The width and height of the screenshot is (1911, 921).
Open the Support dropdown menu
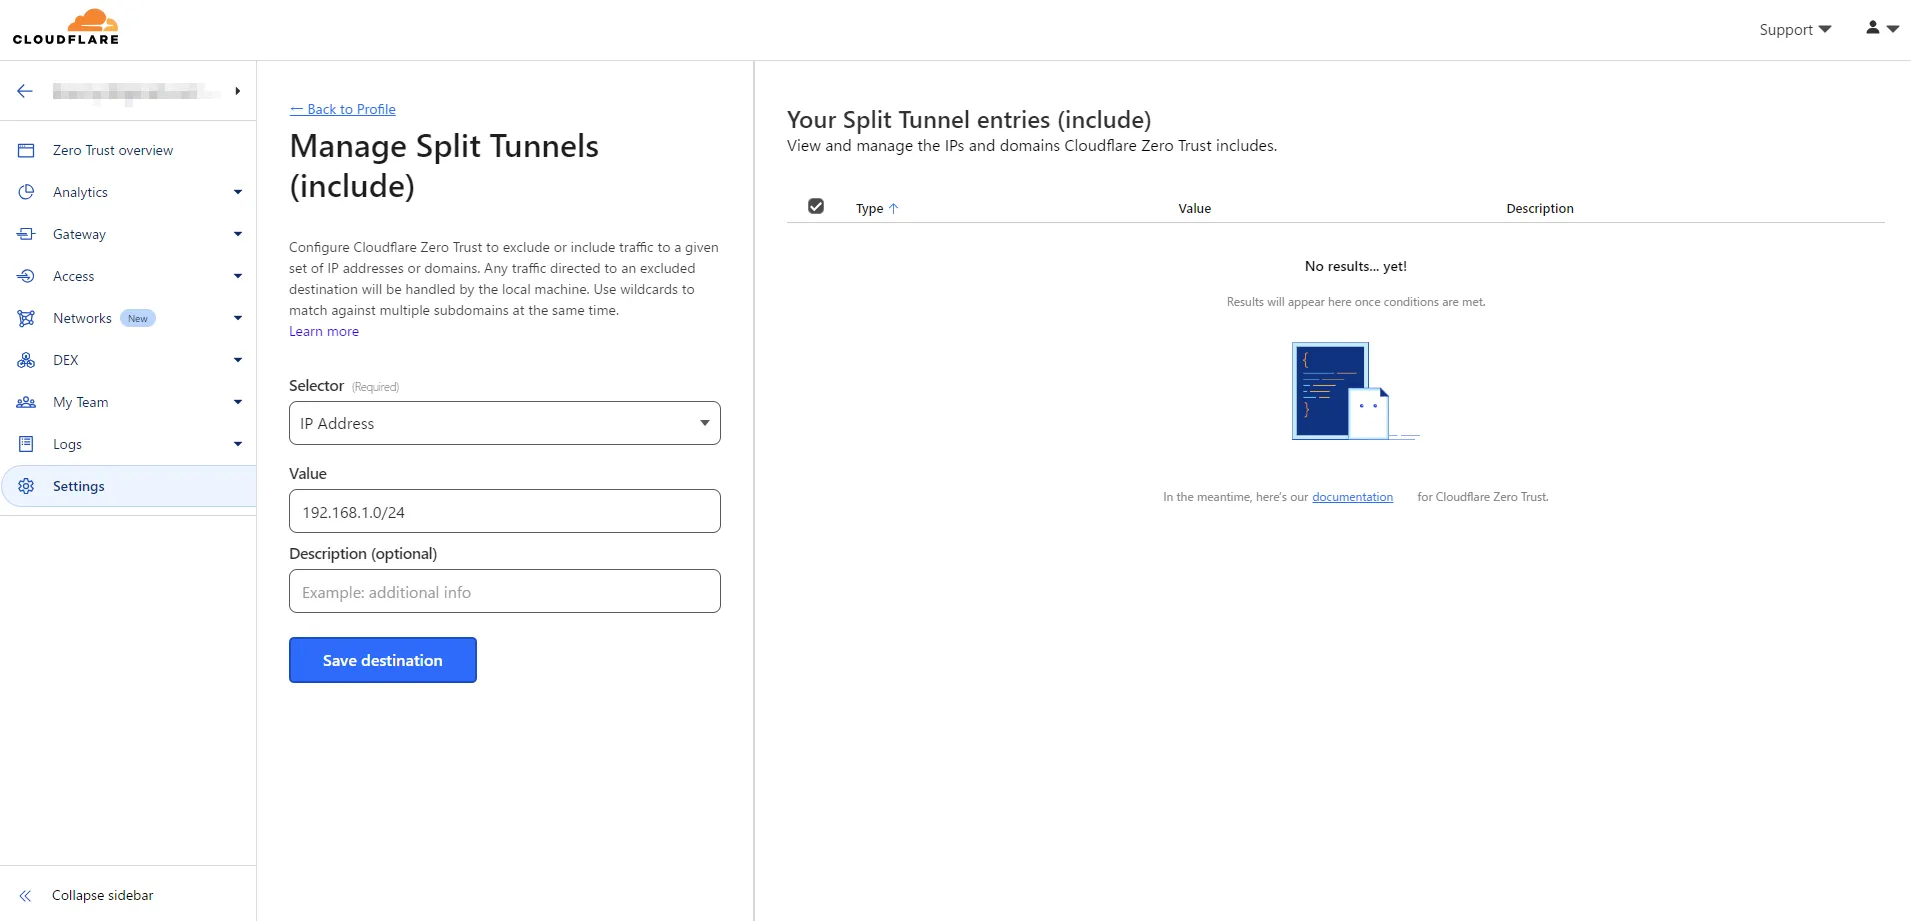1795,29
